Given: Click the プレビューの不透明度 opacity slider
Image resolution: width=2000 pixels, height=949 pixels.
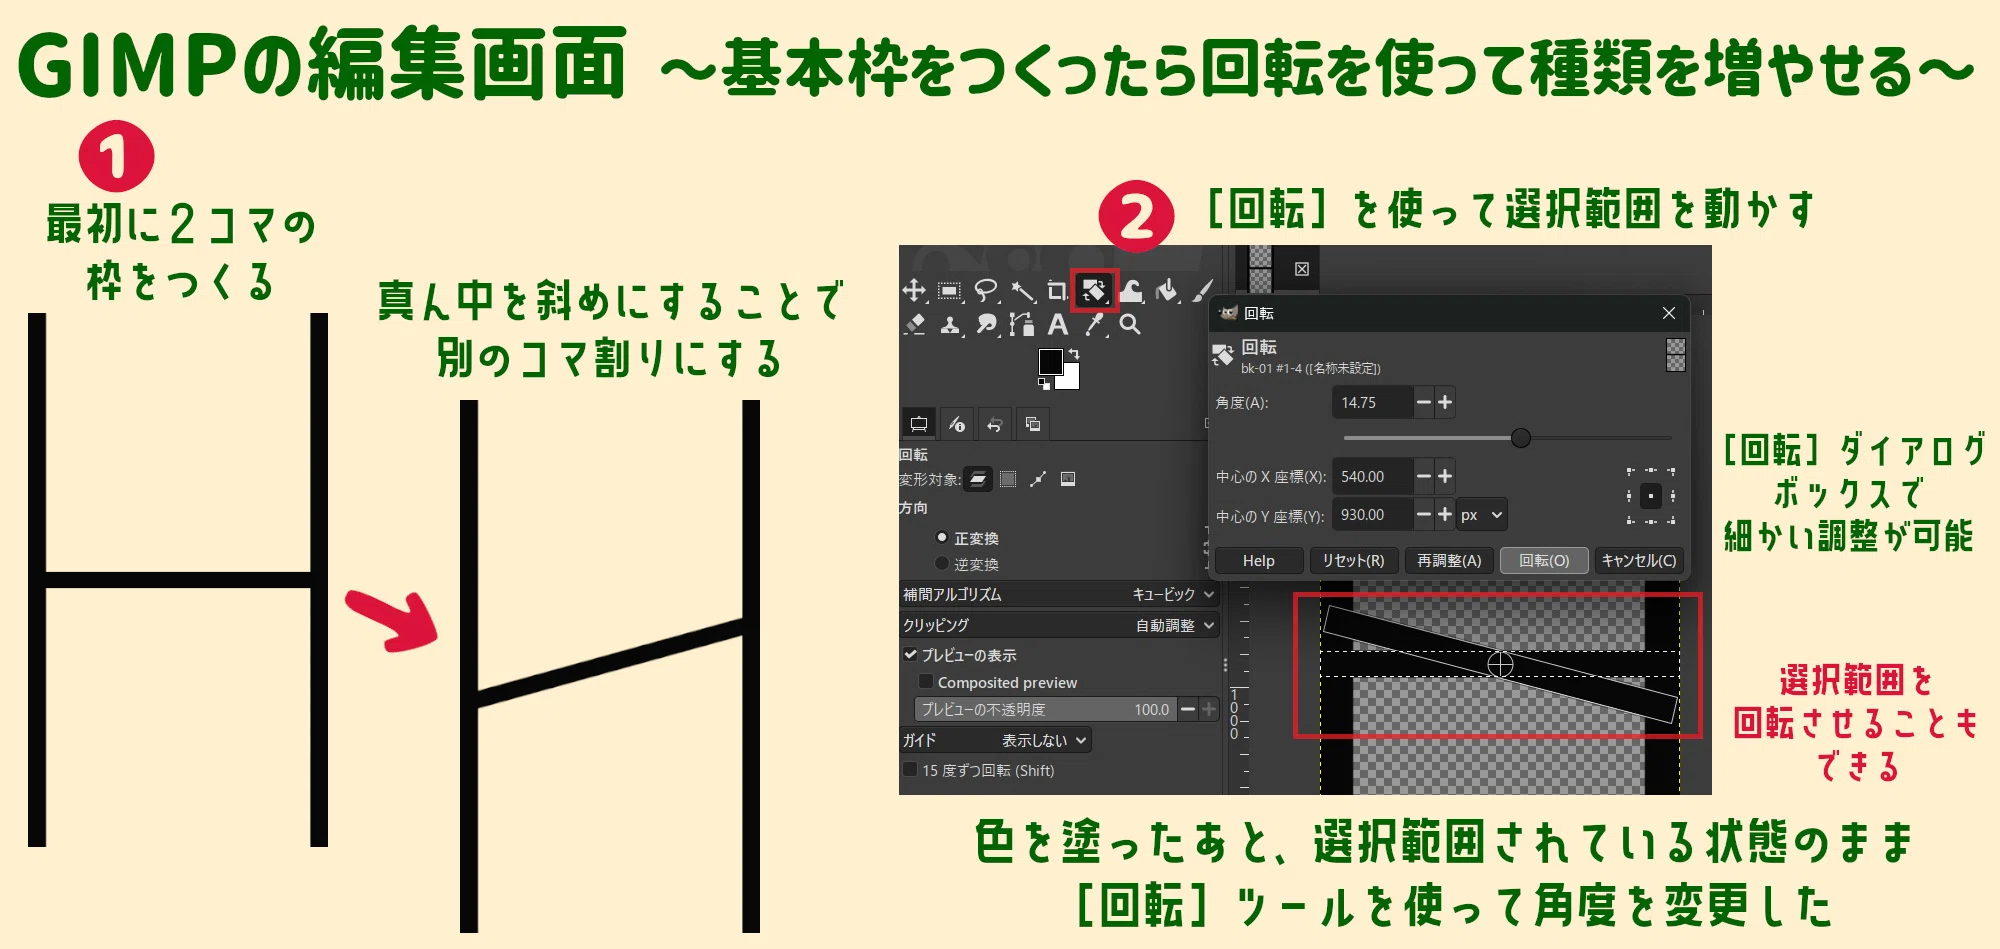Looking at the screenshot, I should (x=1044, y=709).
